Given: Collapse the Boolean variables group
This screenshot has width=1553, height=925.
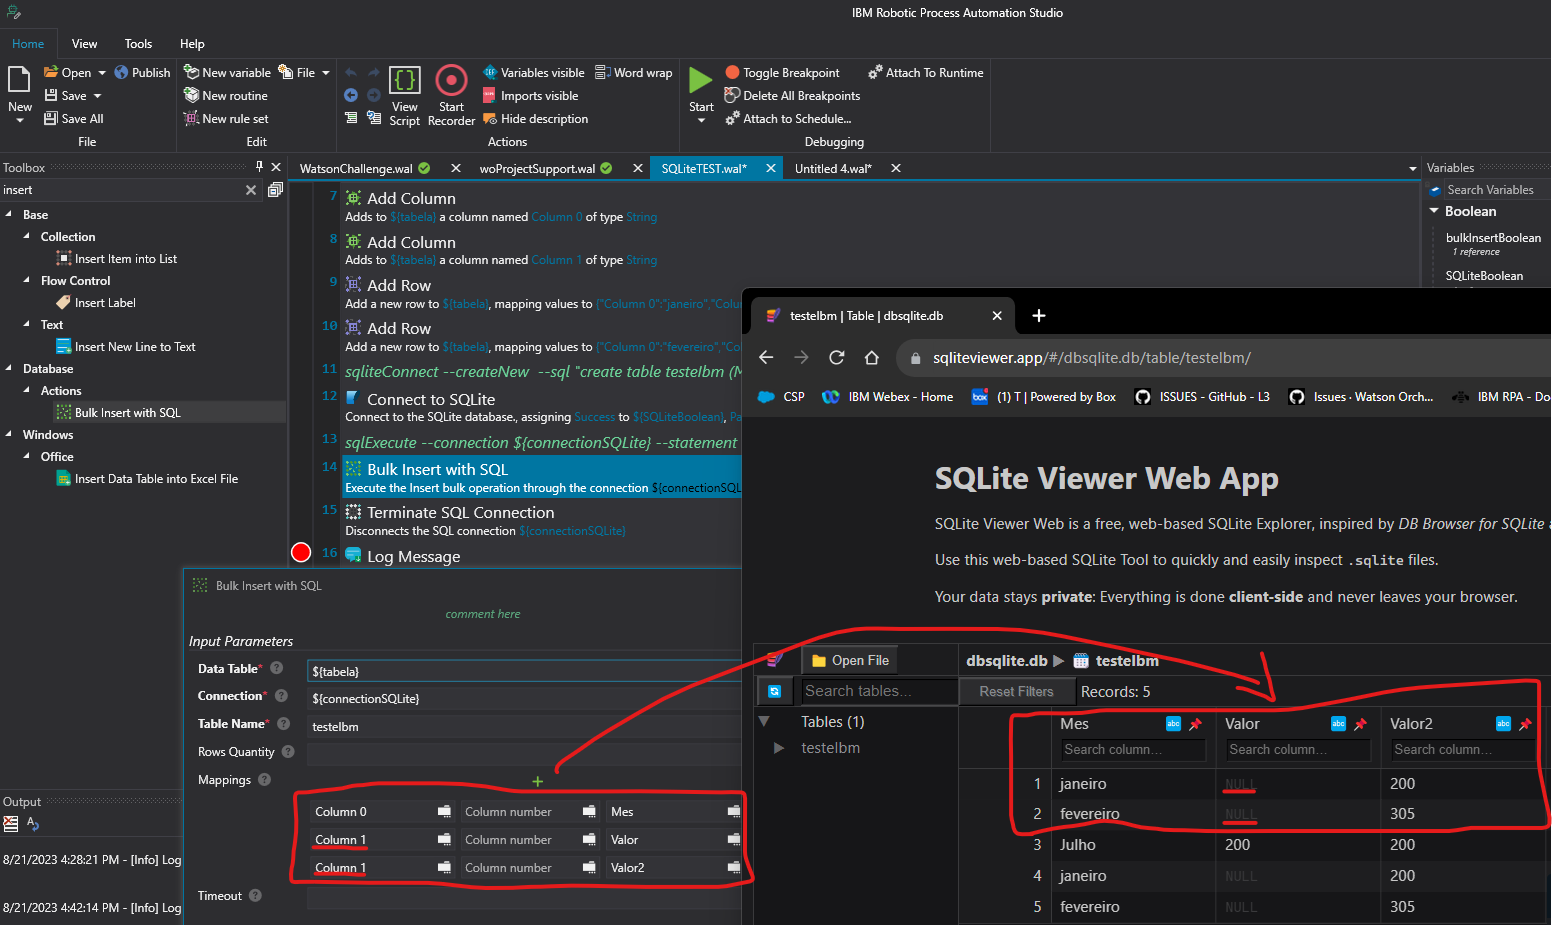Looking at the screenshot, I should (x=1434, y=211).
